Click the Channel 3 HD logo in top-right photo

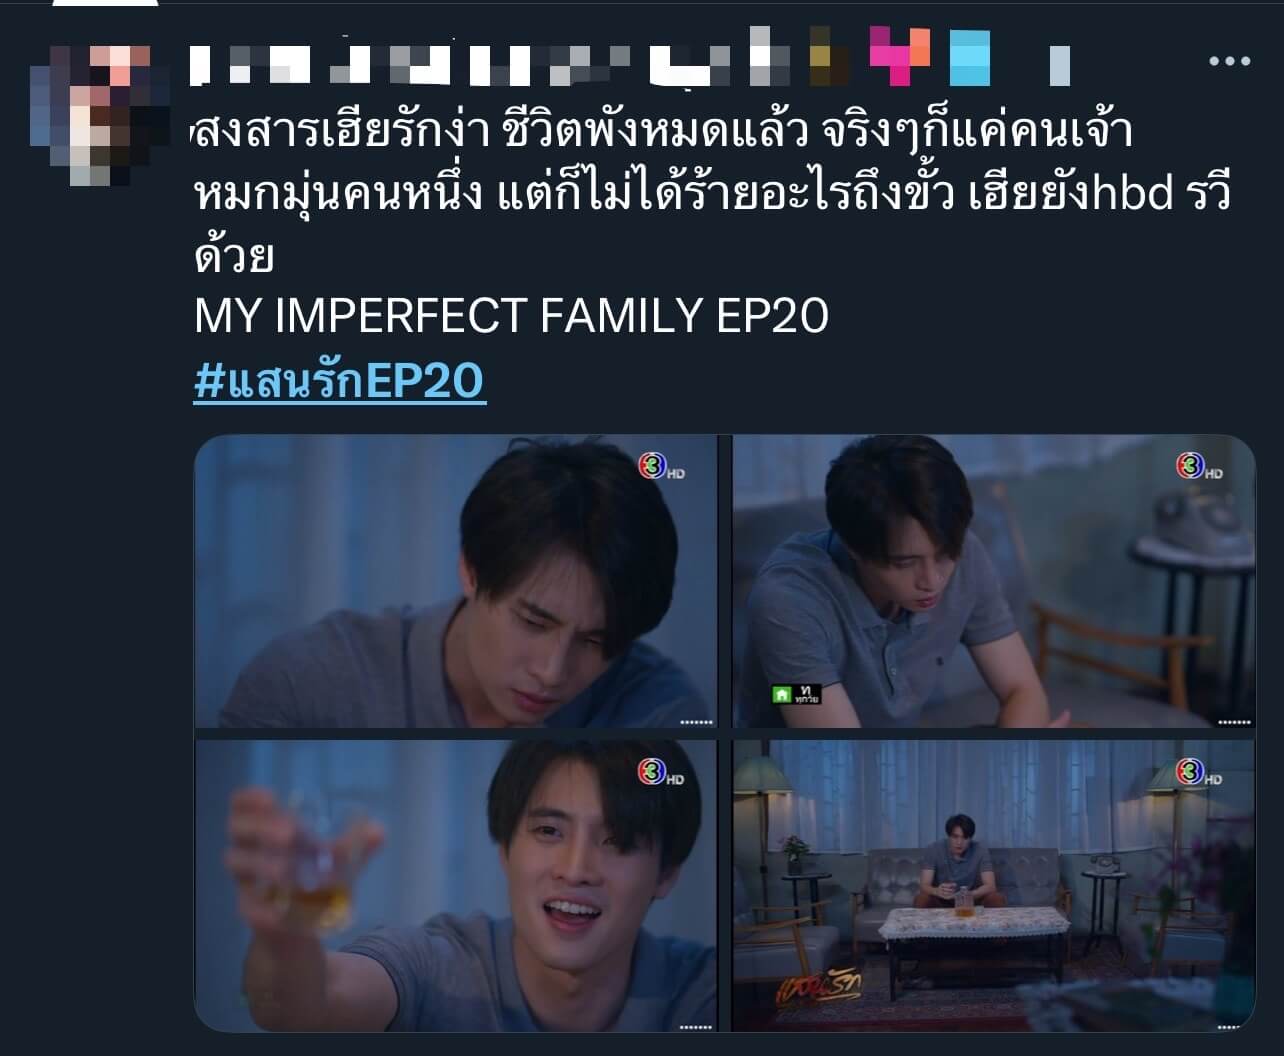[x=1199, y=466]
